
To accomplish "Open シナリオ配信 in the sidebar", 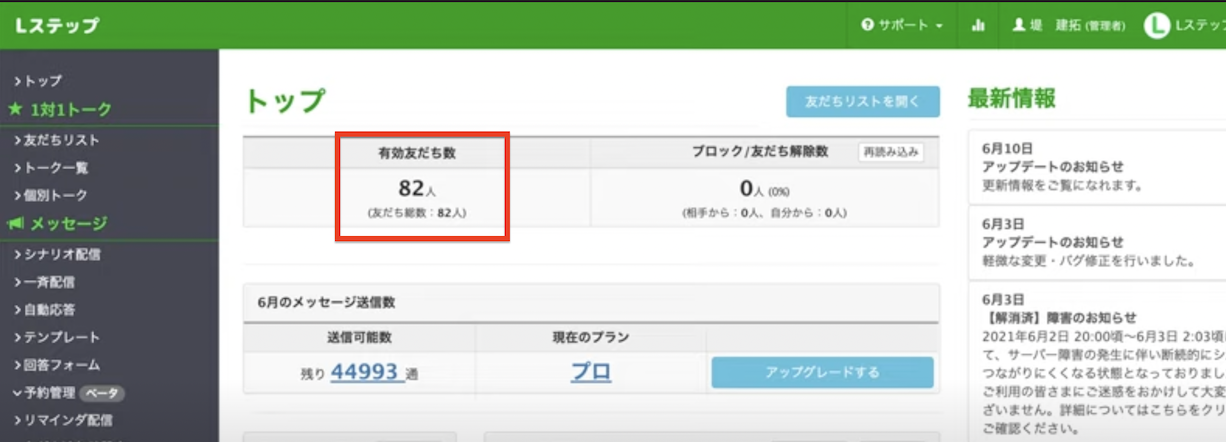I will (57, 254).
